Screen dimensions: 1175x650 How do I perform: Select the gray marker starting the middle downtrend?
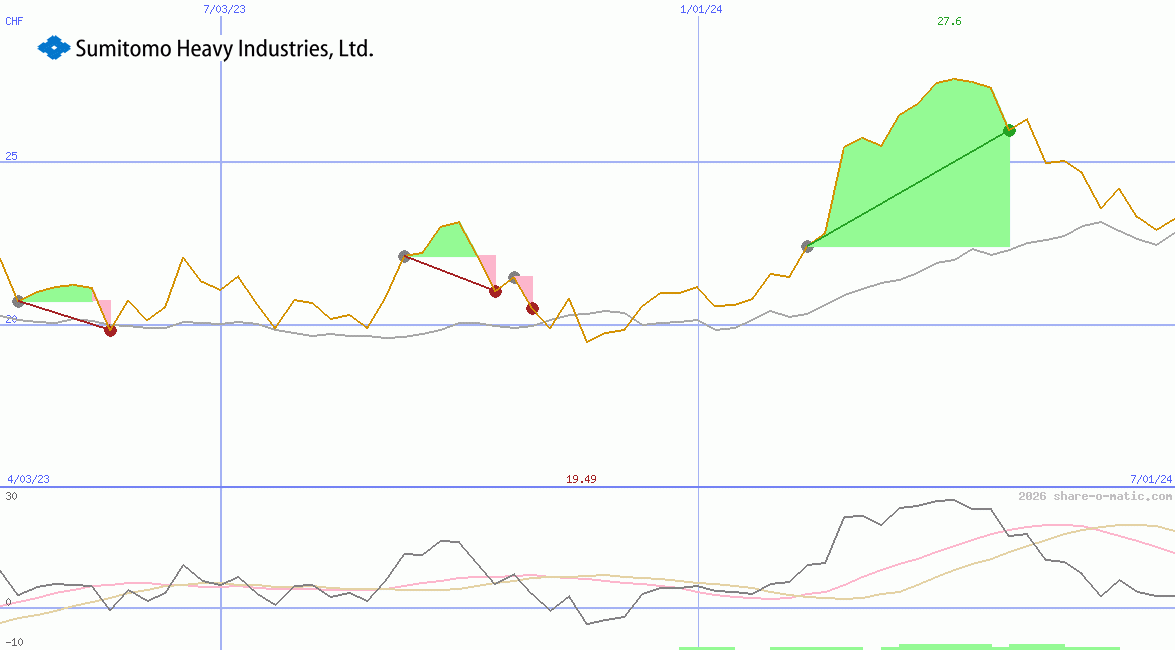click(402, 256)
